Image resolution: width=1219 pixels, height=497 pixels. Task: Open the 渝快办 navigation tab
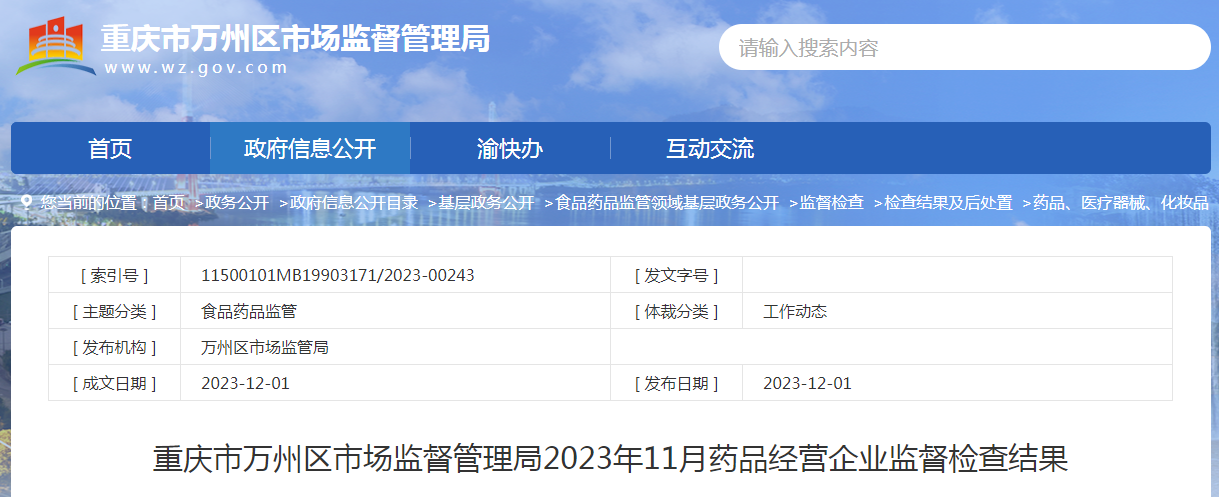(x=510, y=149)
